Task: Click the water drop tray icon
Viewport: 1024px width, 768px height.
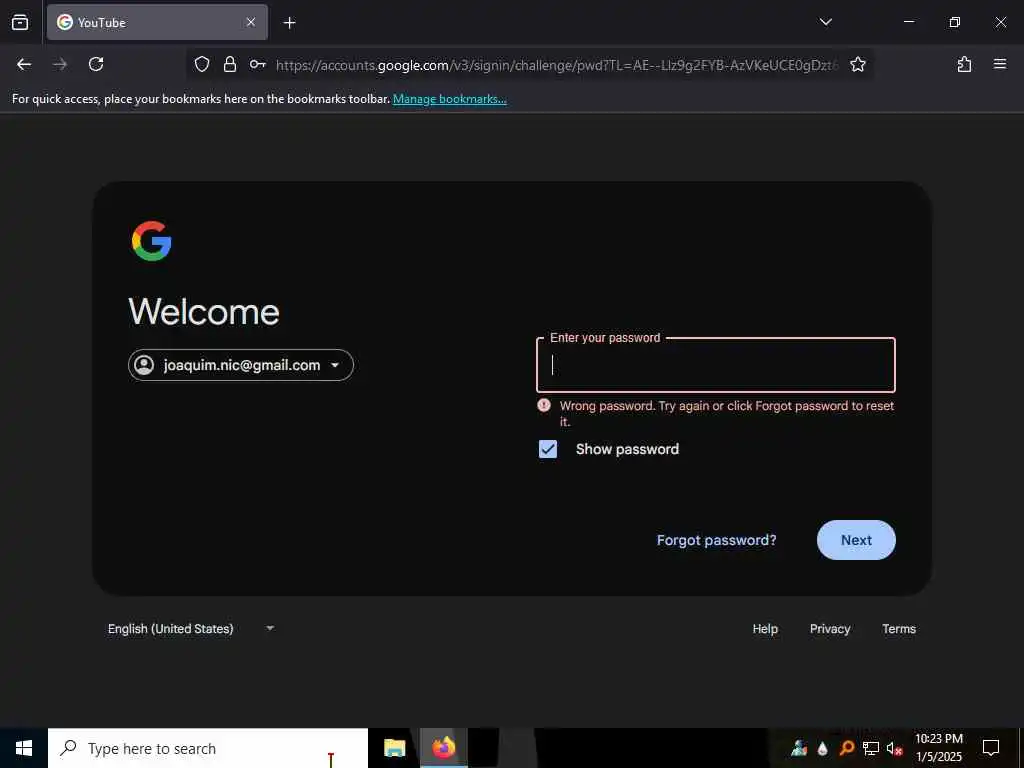Action: coord(823,748)
